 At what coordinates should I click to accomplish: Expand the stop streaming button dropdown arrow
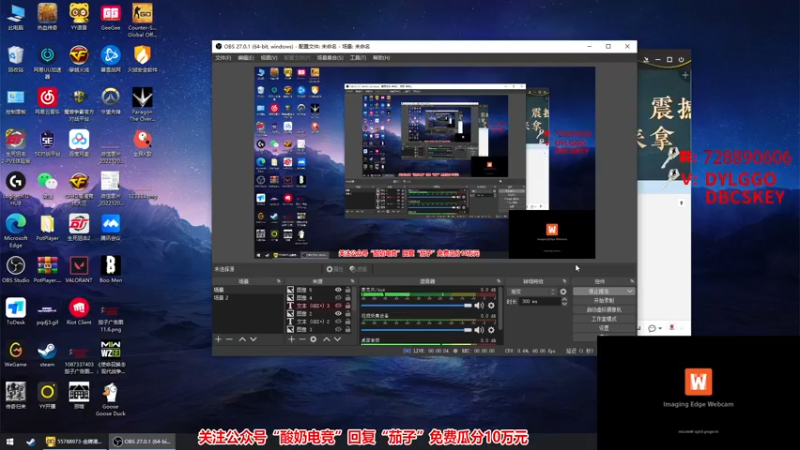point(630,291)
